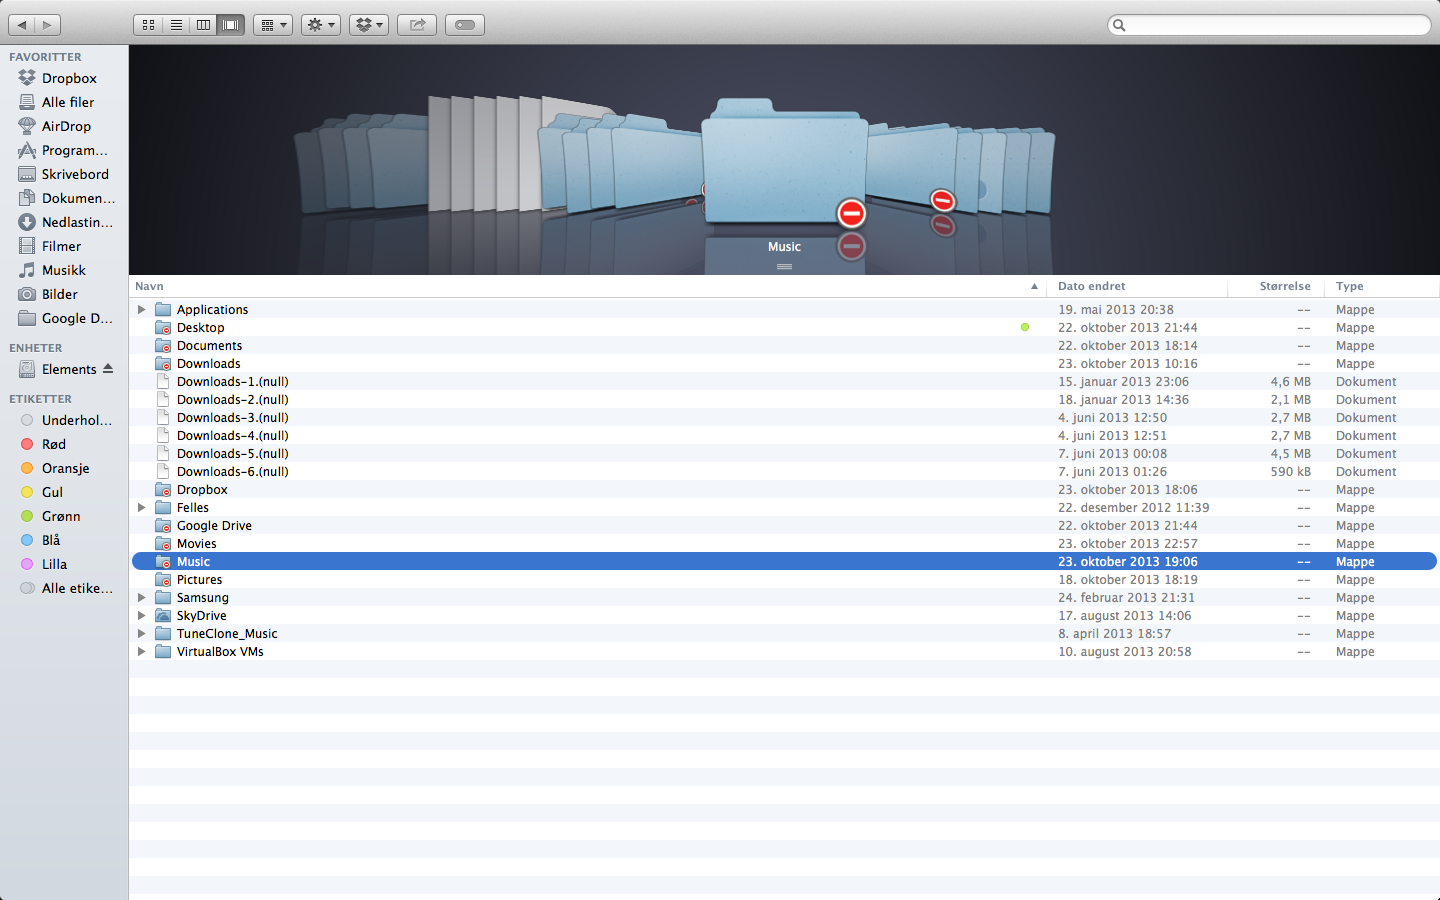Open the gear action menu
This screenshot has width=1440, height=900.
click(321, 25)
